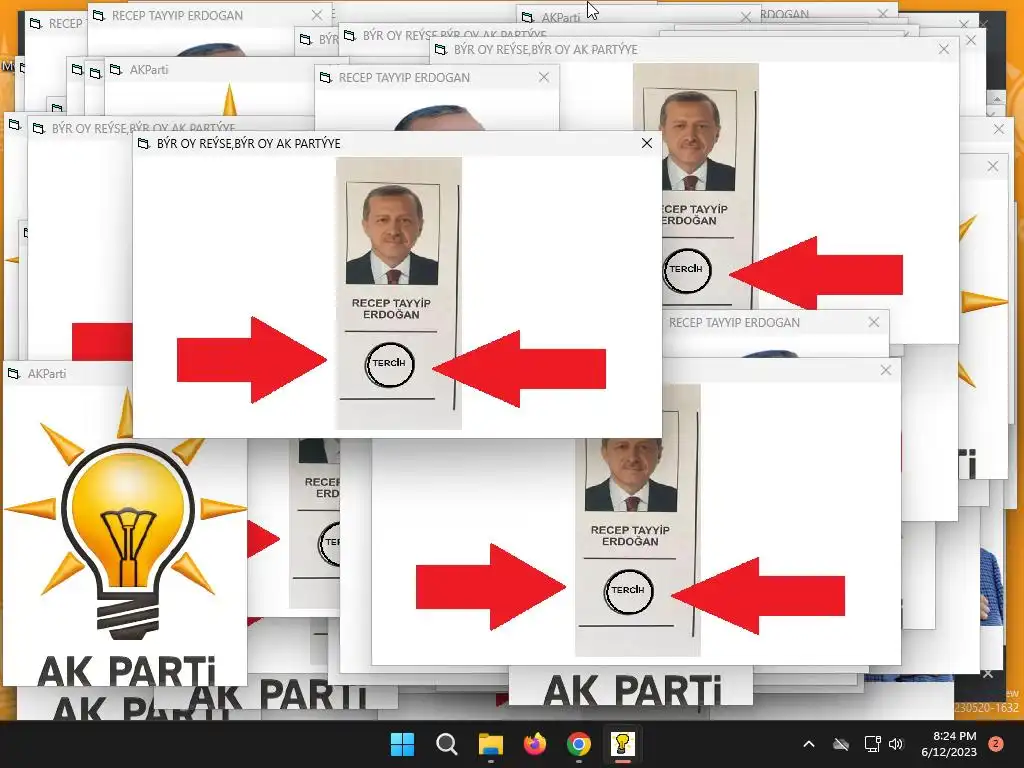Click the AKParti title of the large logo window

click(47, 374)
